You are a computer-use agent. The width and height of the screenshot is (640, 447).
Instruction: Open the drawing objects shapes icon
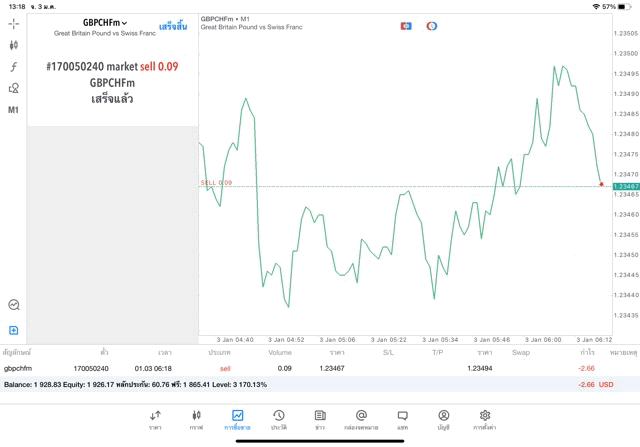tap(14, 89)
